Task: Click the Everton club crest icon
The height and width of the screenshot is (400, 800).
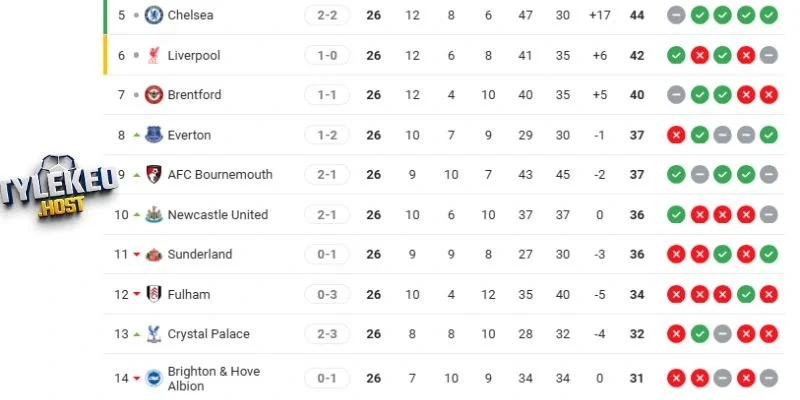Action: tap(154, 135)
